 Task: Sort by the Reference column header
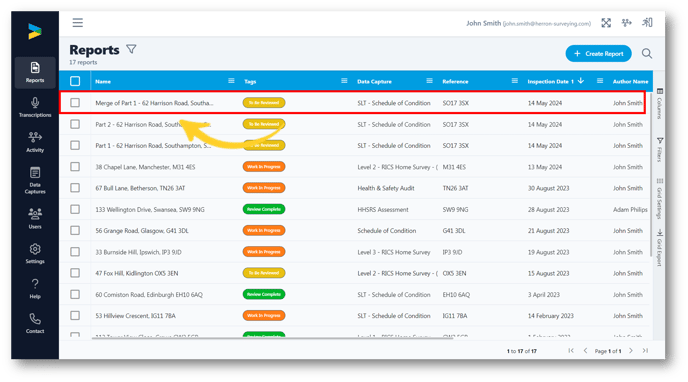[x=455, y=82]
